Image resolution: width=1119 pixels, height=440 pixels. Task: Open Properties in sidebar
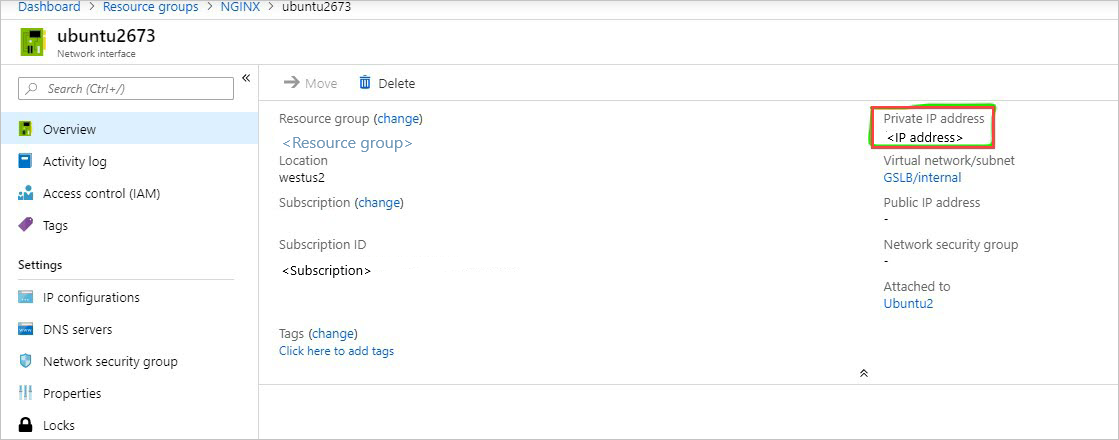tap(129, 393)
